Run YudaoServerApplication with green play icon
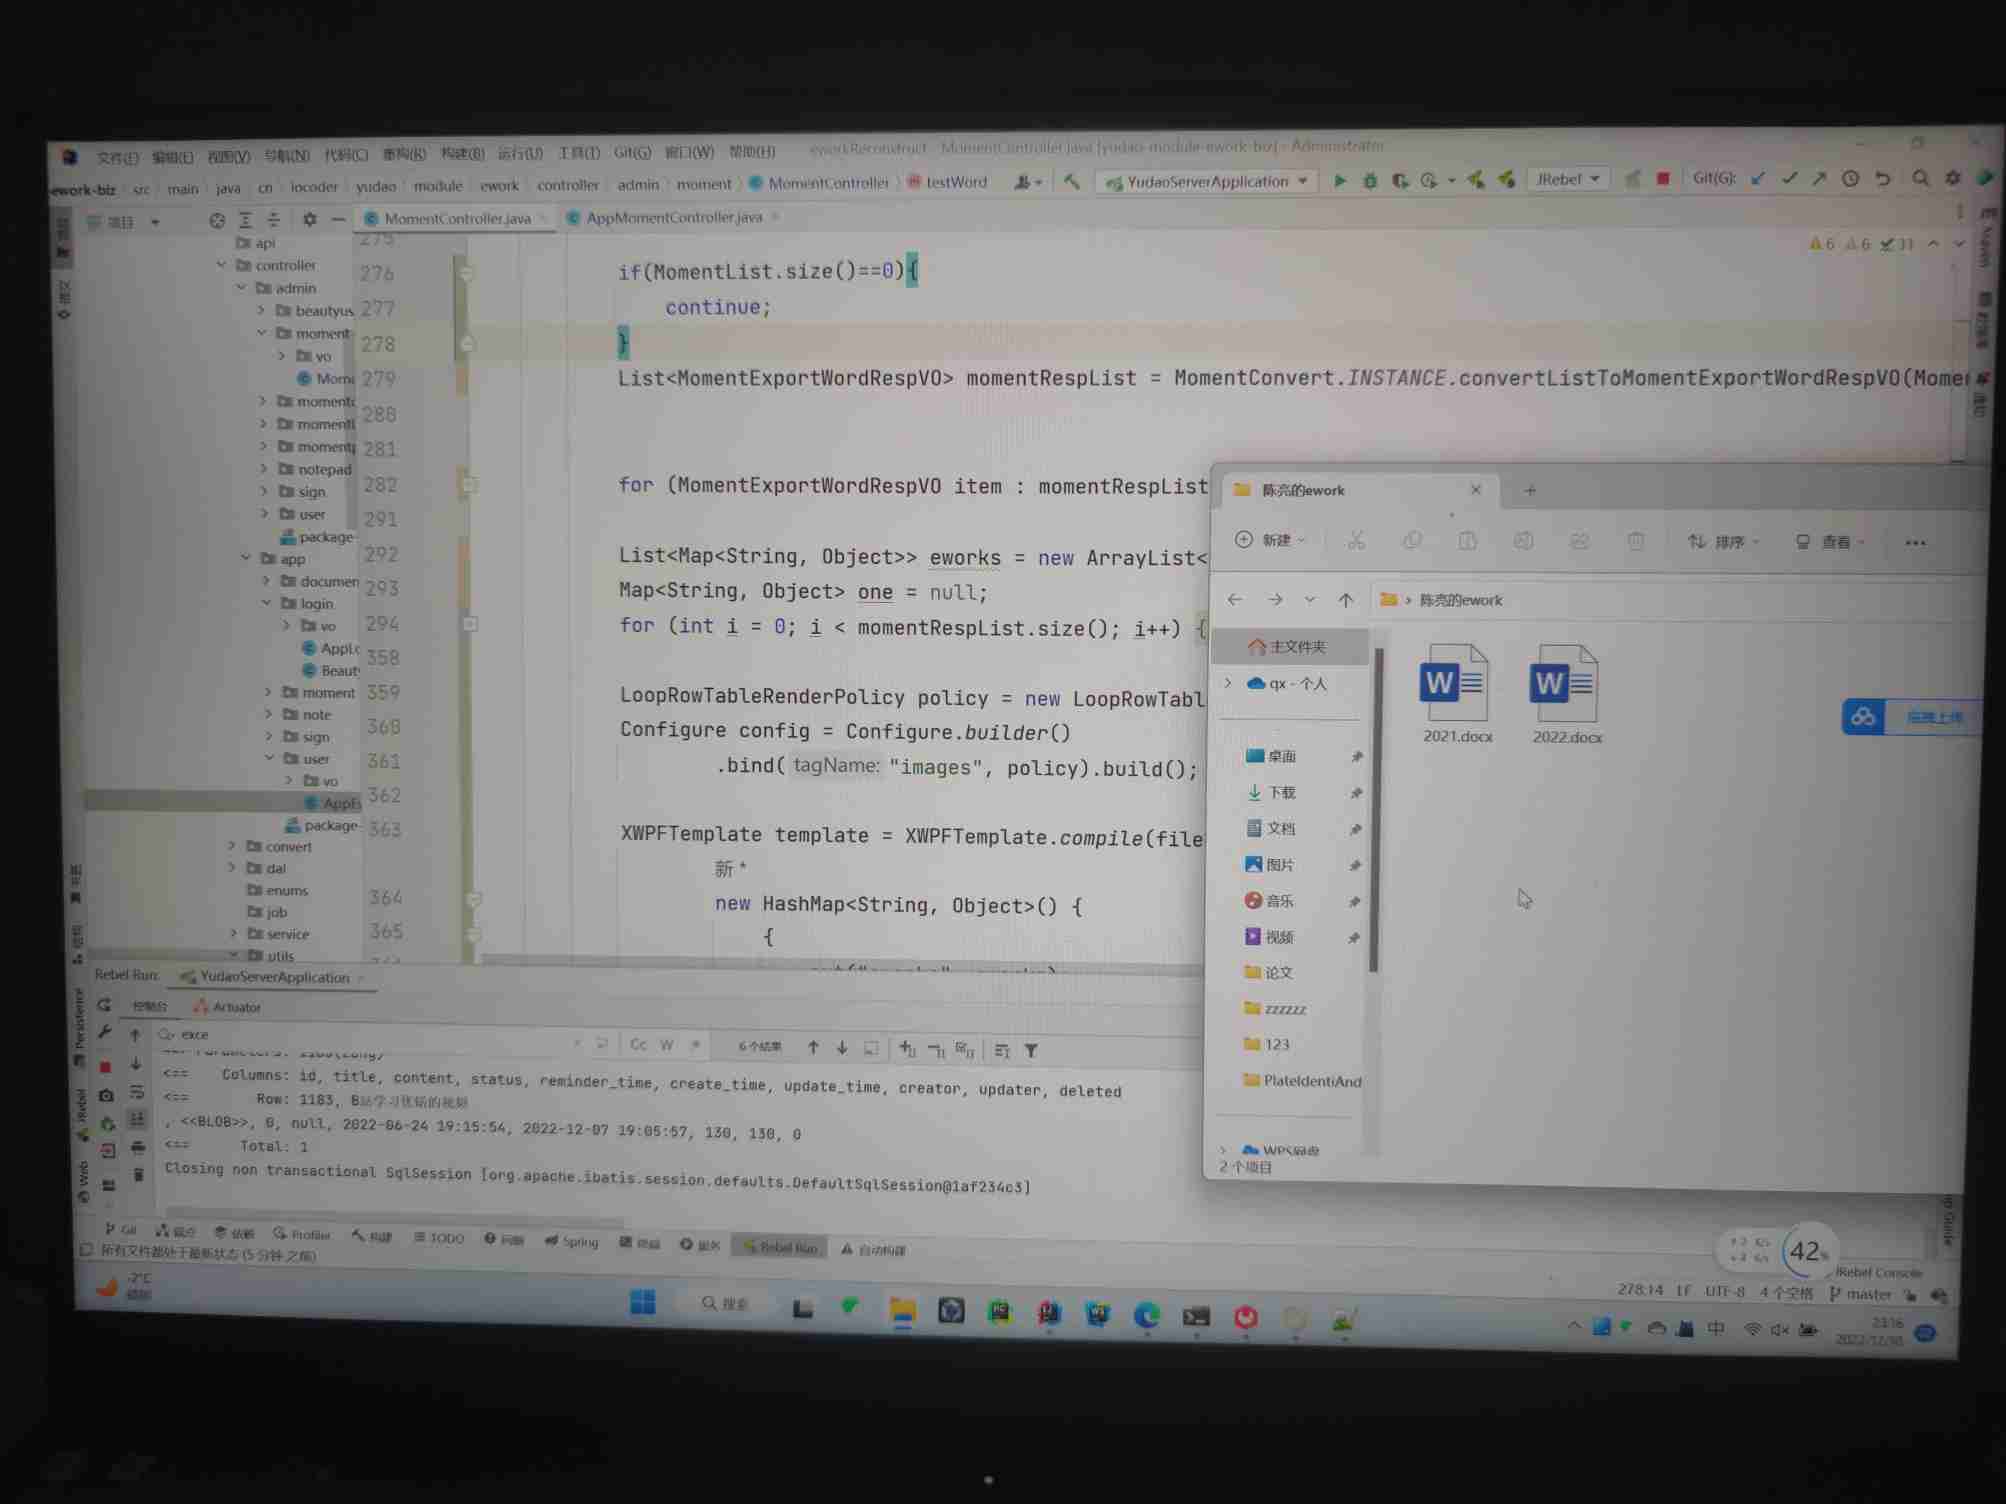The width and height of the screenshot is (2006, 1504). point(1340,181)
